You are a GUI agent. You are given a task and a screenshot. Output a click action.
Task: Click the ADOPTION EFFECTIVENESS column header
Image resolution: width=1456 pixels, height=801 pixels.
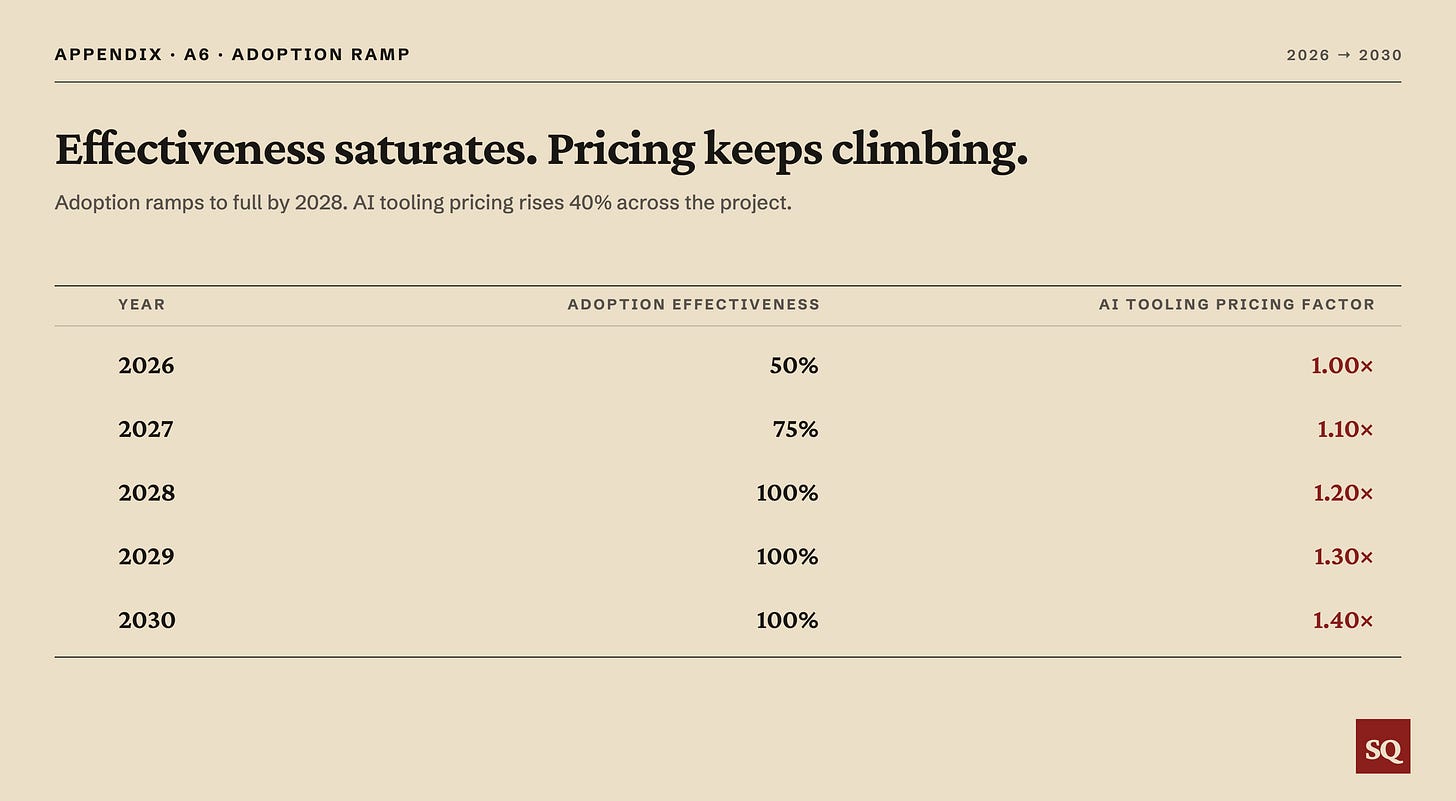coord(693,304)
